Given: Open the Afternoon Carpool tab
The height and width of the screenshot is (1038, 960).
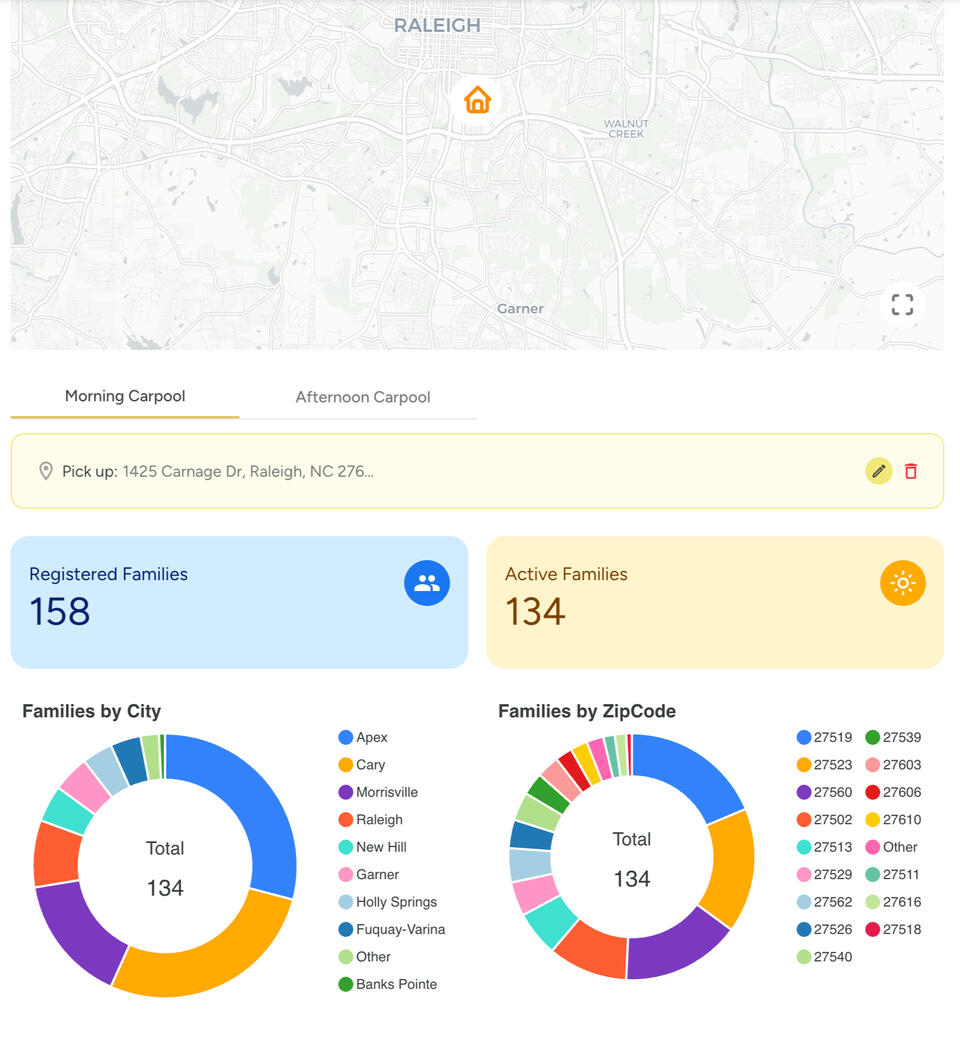Looking at the screenshot, I should [x=362, y=397].
